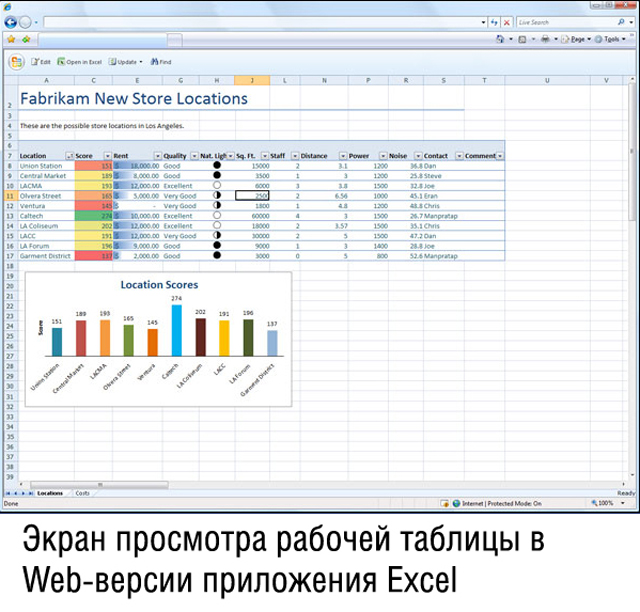640x612 pixels.
Task: Click first sheet navigation arrow
Action: pyautogui.click(x=8, y=493)
